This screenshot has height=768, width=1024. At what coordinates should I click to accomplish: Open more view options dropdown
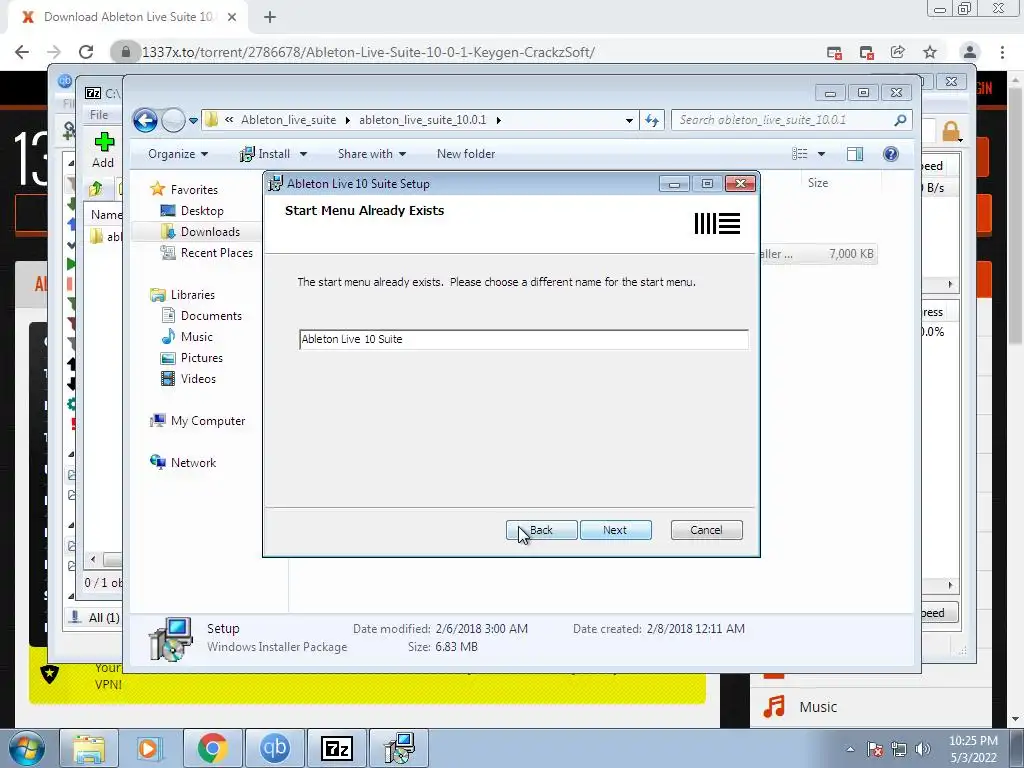[x=822, y=154]
